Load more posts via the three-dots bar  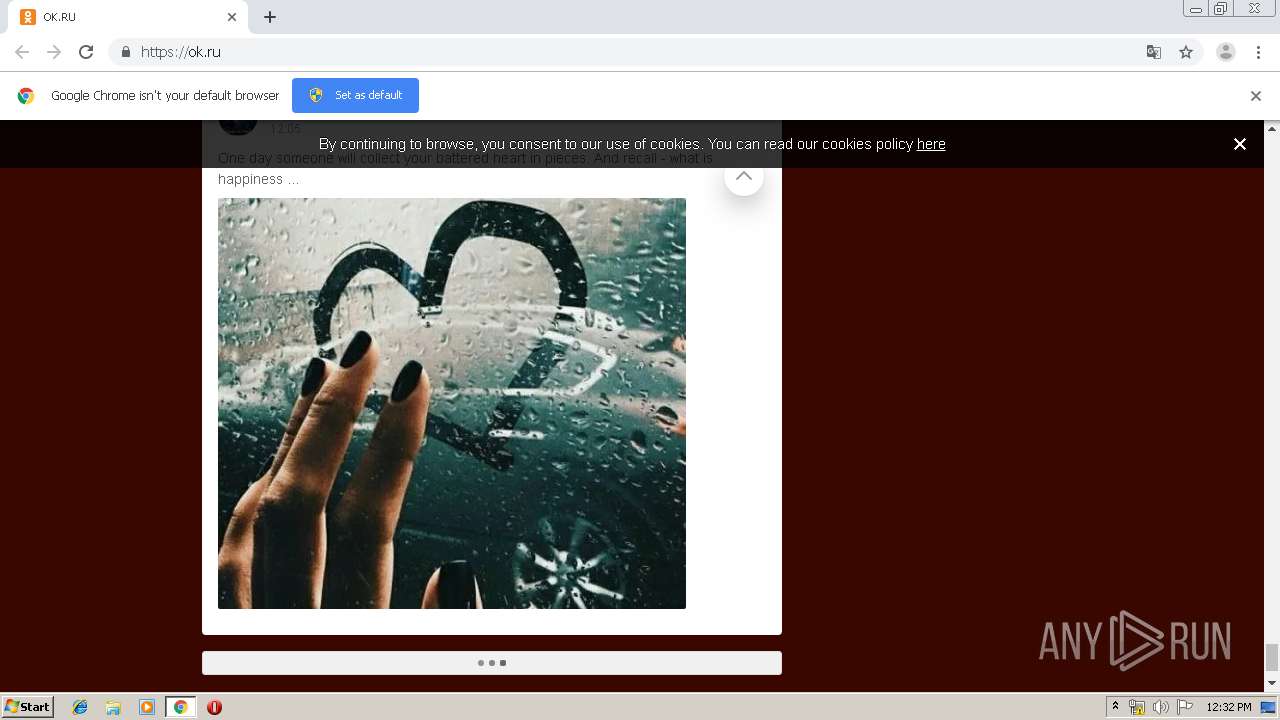[492, 663]
